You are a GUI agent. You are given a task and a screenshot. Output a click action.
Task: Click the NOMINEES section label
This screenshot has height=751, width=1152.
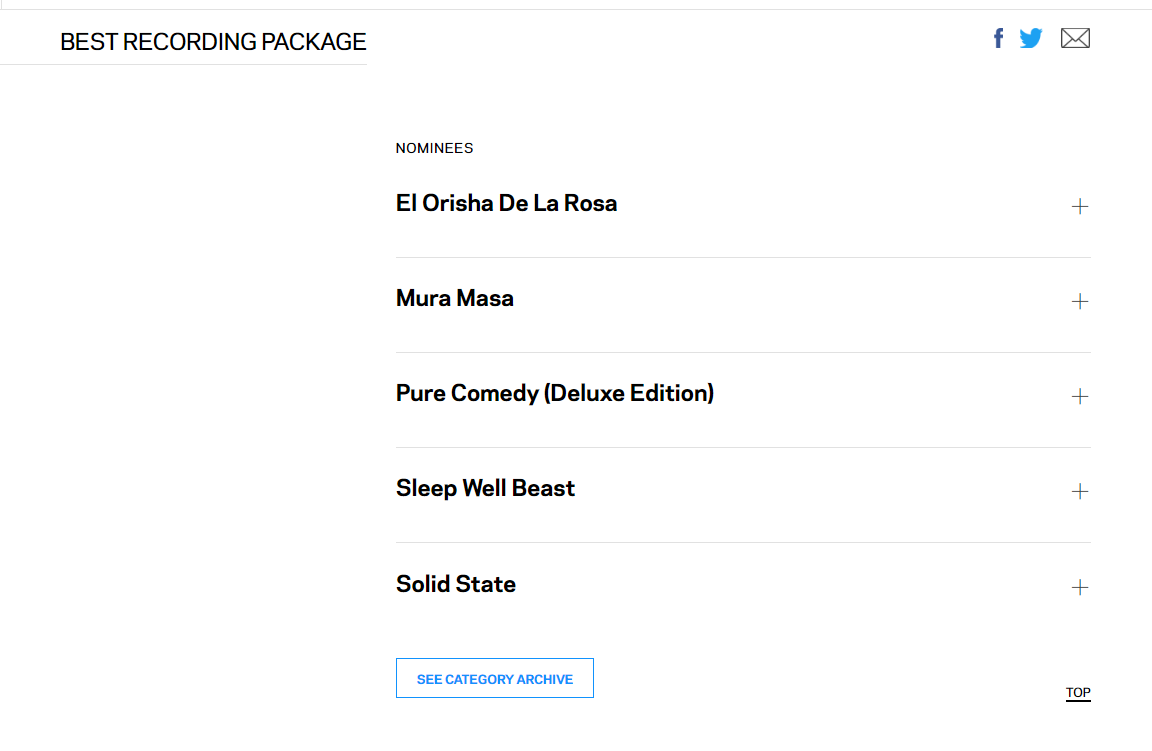point(434,149)
